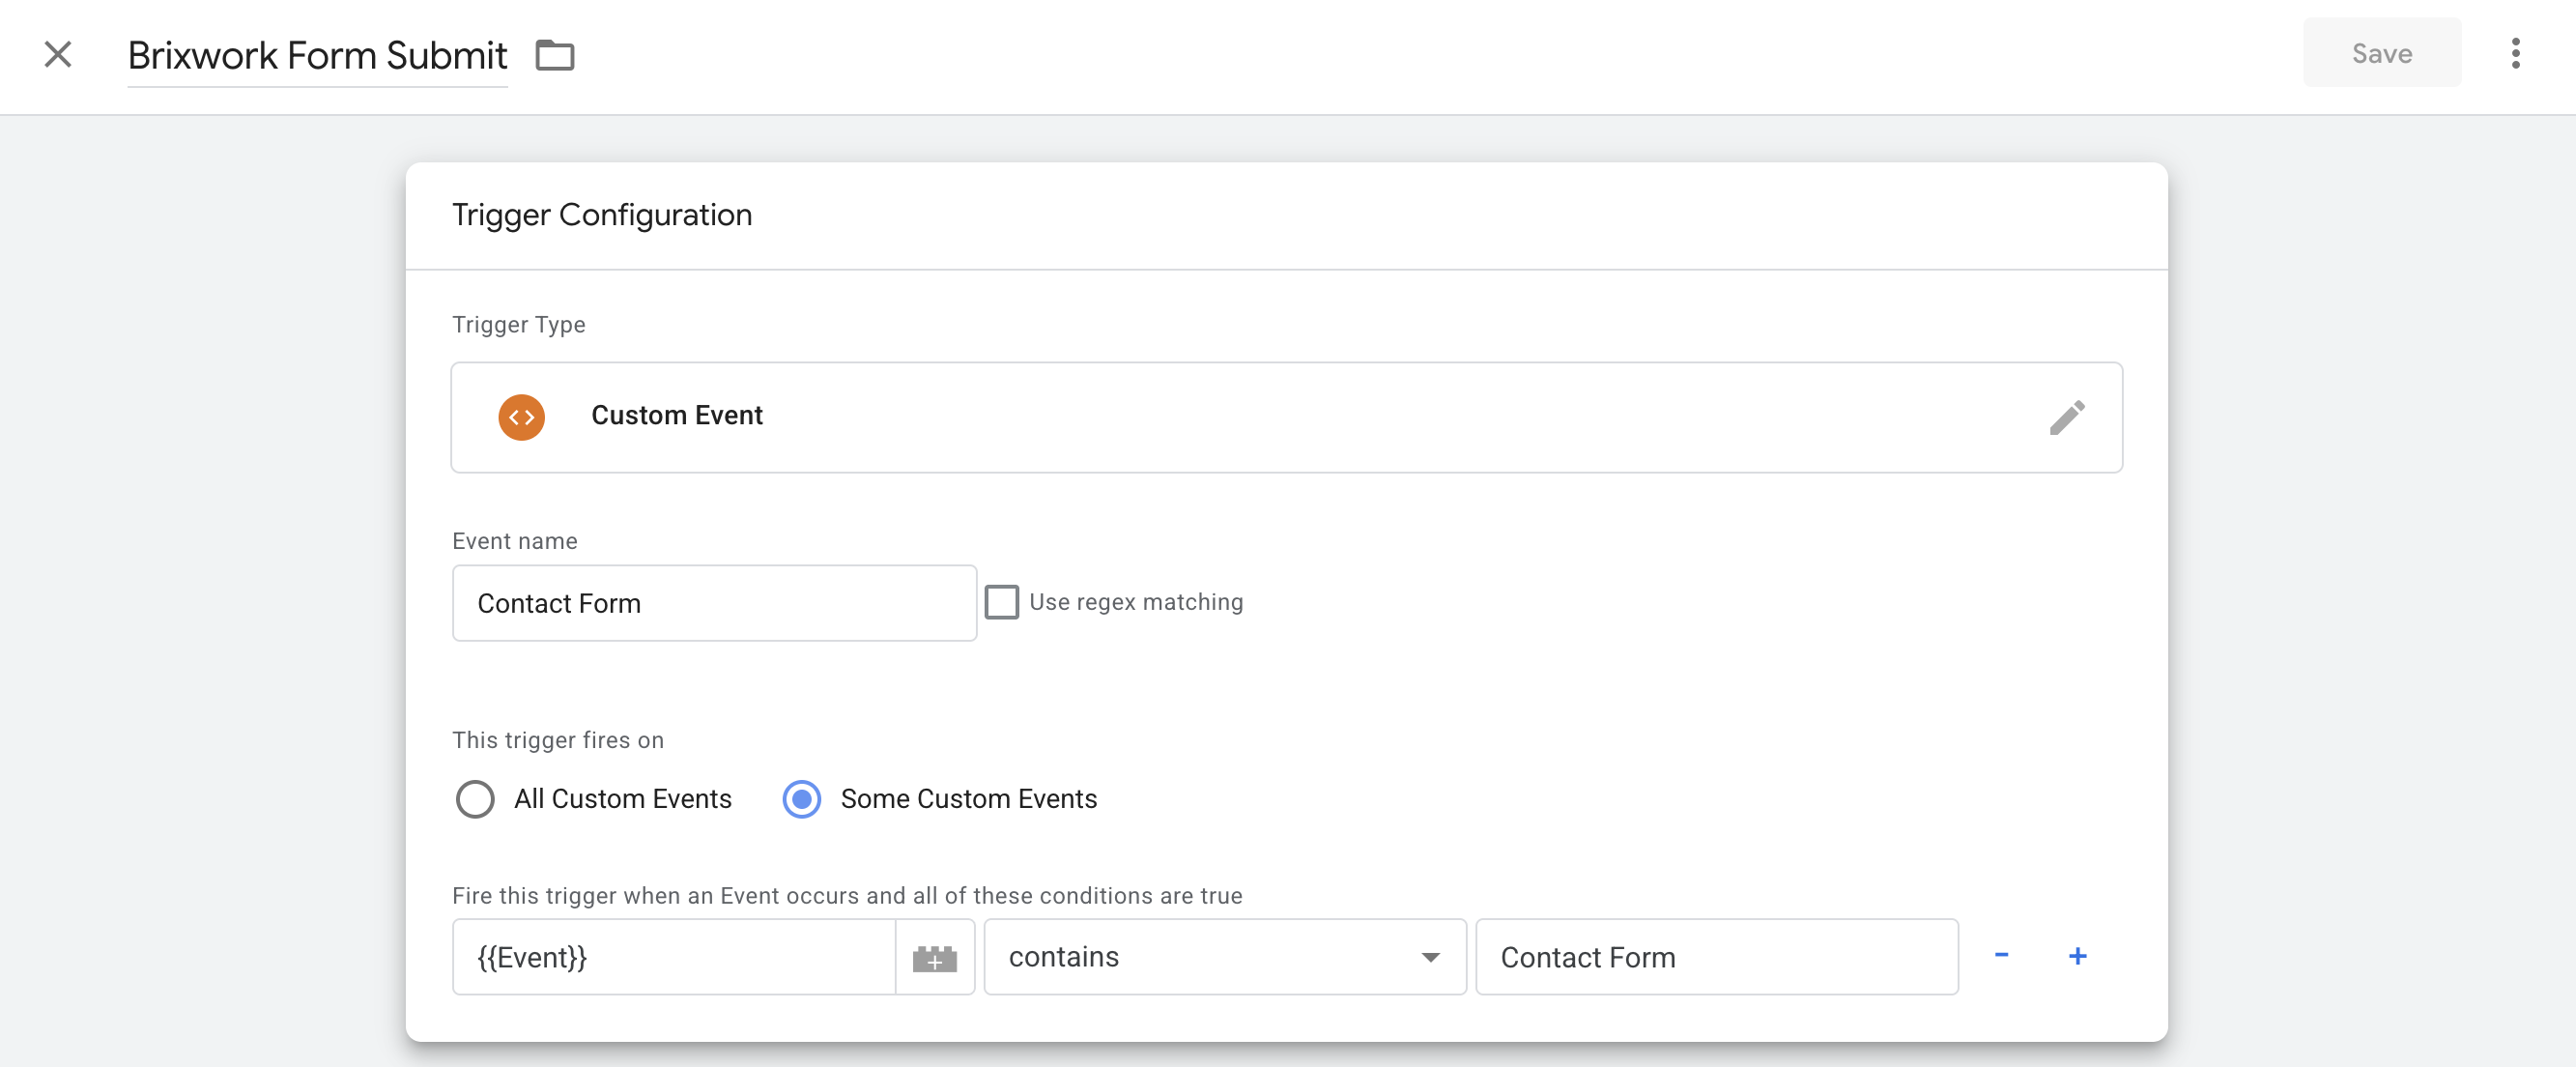
Task: Click the condition value Contact Form field
Action: coord(1716,958)
